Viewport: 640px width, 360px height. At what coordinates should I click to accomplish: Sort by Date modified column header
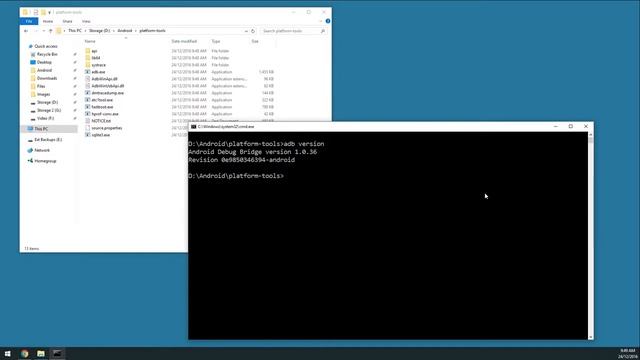pyautogui.click(x=184, y=41)
